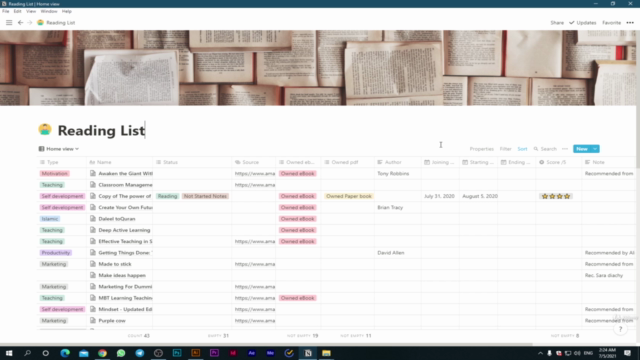This screenshot has width=640, height=360.
Task: Mark the page as Favorite
Action: pyautogui.click(x=611, y=23)
